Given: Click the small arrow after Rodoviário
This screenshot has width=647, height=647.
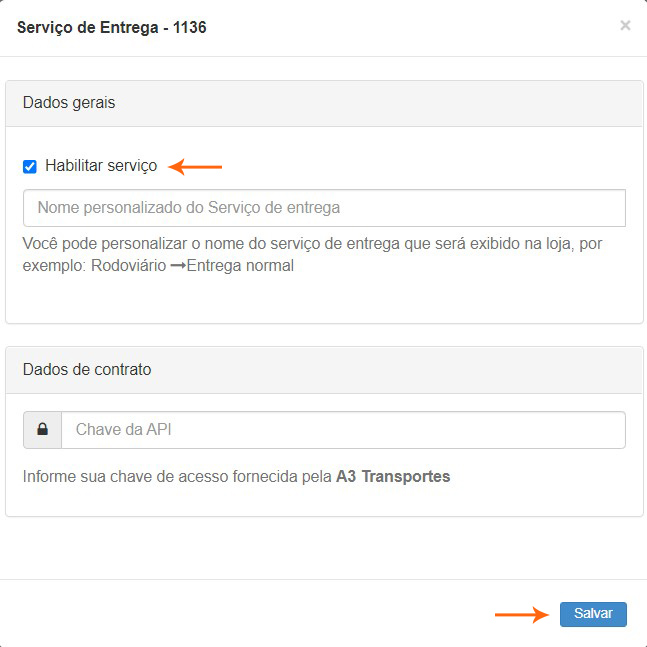Looking at the screenshot, I should point(178,267).
